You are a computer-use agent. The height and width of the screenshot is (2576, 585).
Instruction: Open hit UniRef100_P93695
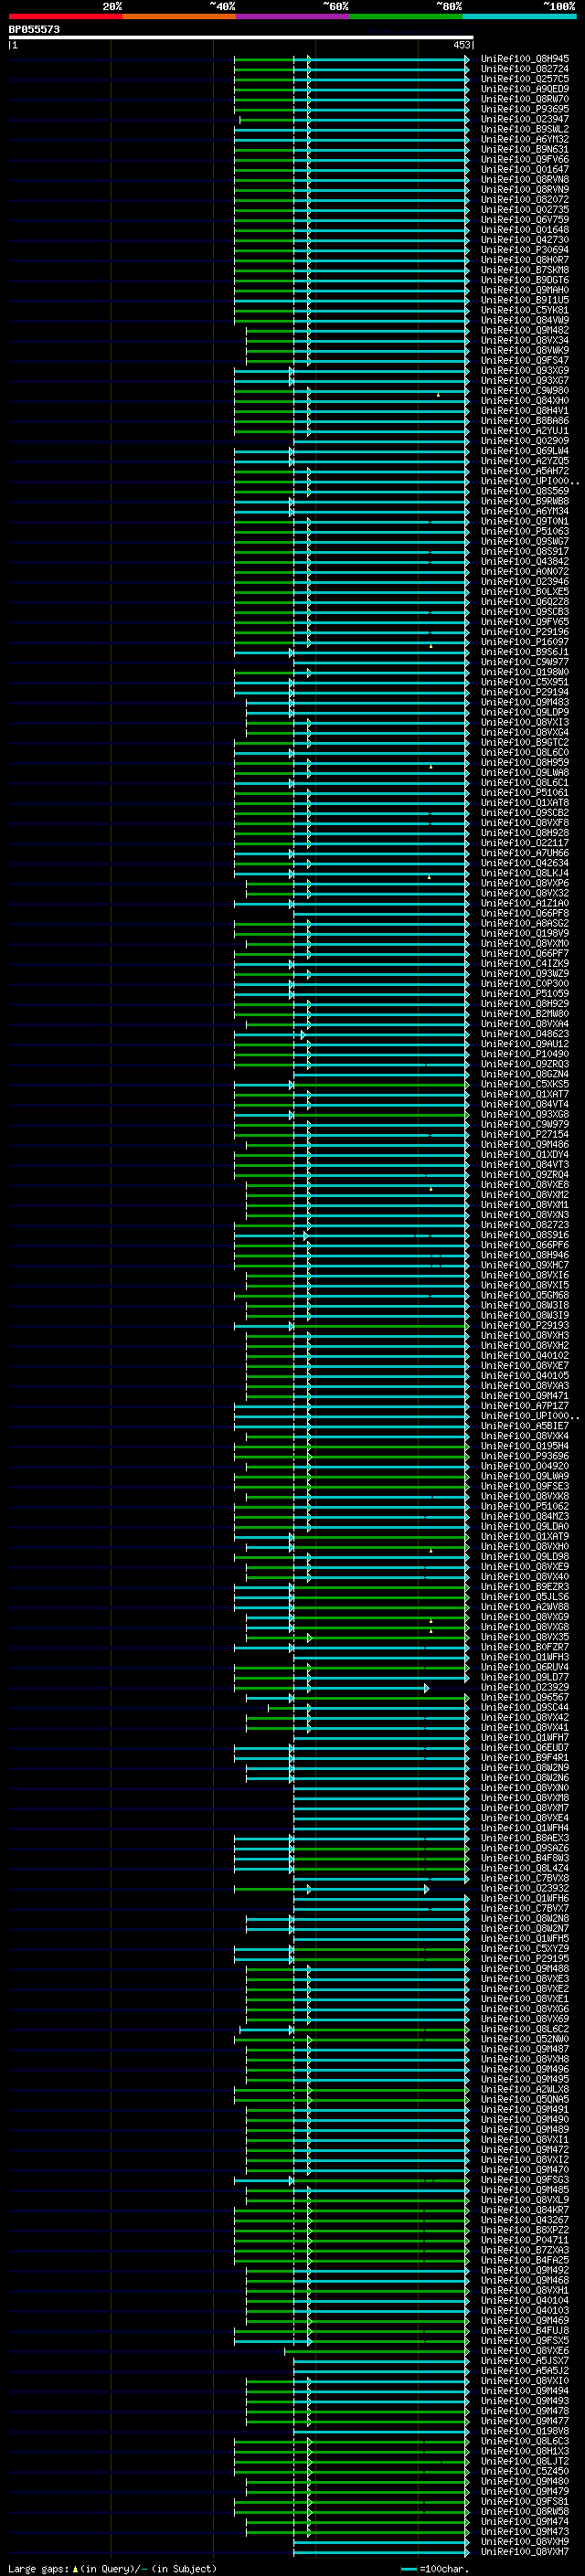(525, 109)
